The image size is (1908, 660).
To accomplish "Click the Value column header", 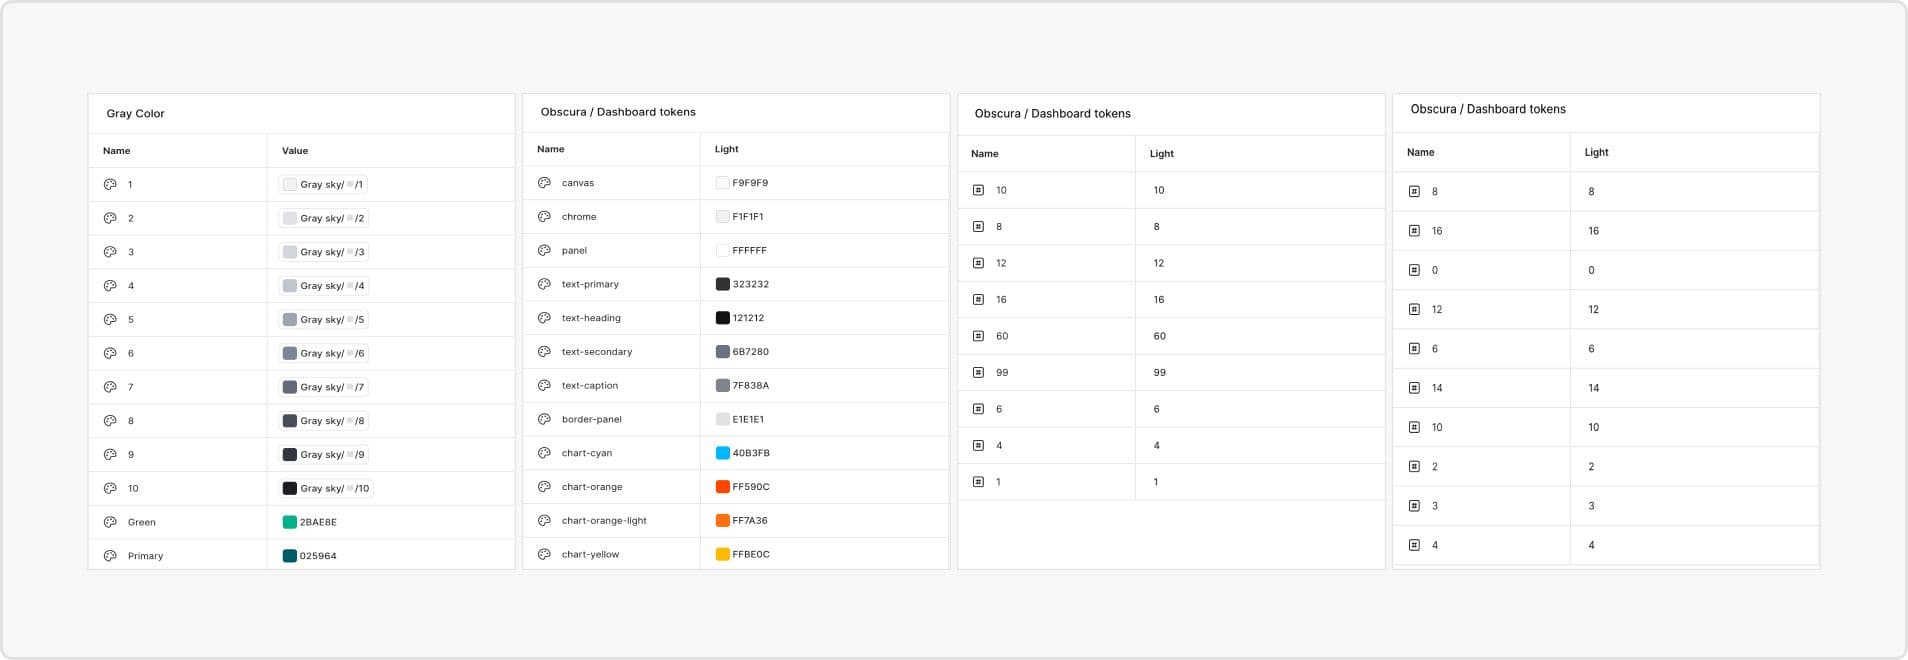I will click(x=295, y=151).
